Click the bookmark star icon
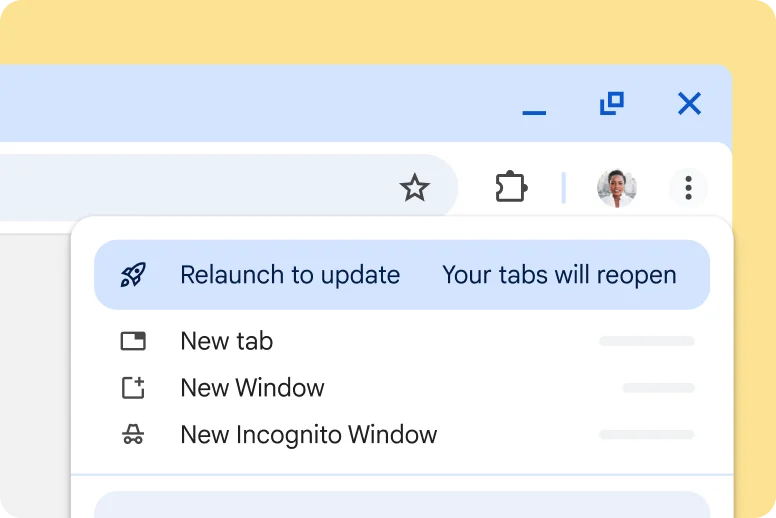Image resolution: width=776 pixels, height=518 pixels. (x=414, y=187)
